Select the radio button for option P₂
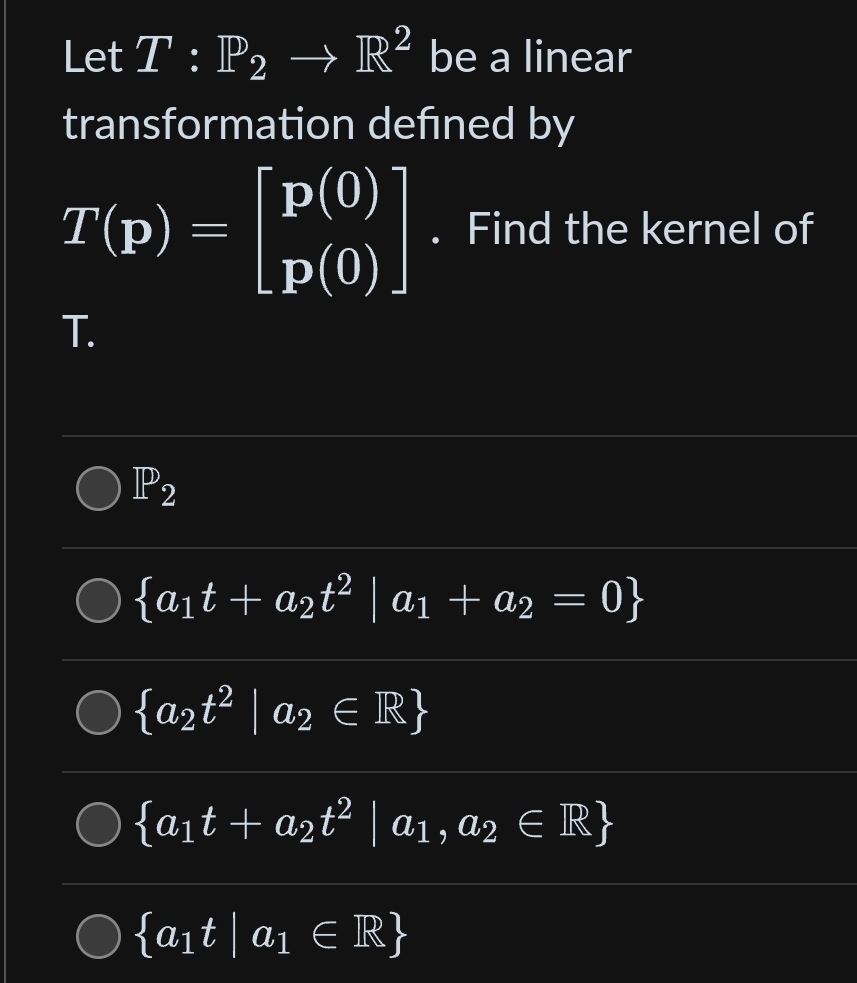 [x=96, y=490]
